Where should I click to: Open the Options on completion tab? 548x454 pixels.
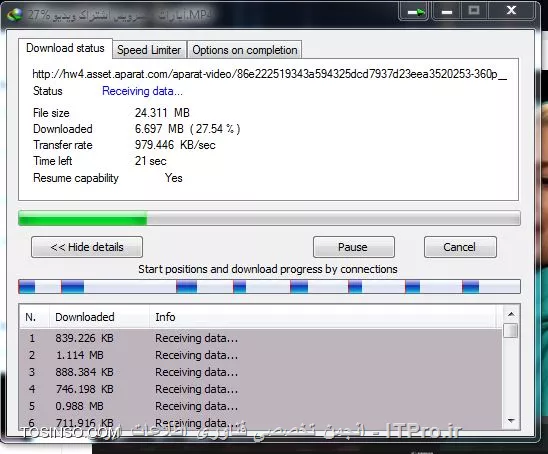click(x=245, y=50)
